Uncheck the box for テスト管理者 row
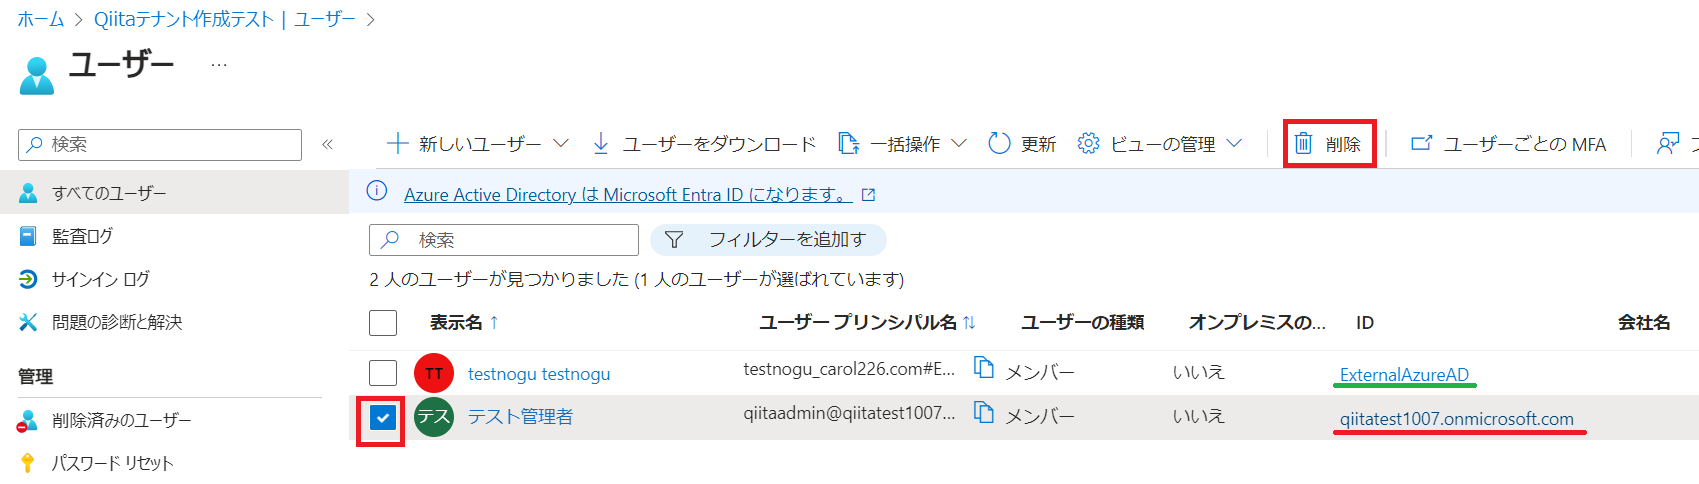Viewport: 1699px width, 484px height. 383,418
